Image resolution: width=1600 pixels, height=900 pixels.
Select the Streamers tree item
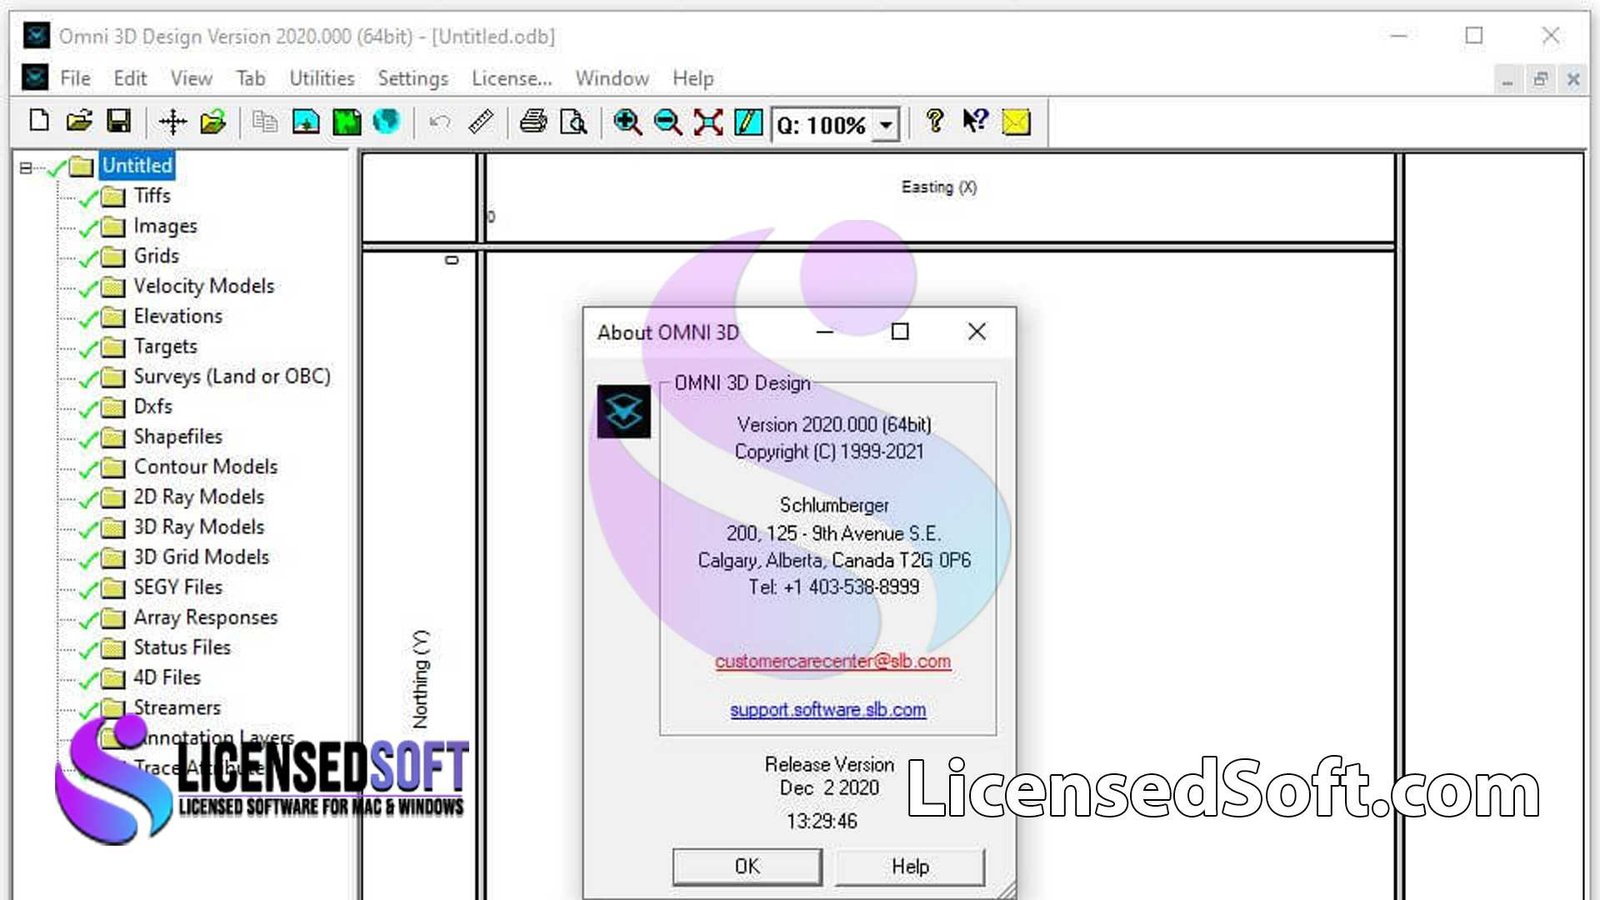pos(177,707)
